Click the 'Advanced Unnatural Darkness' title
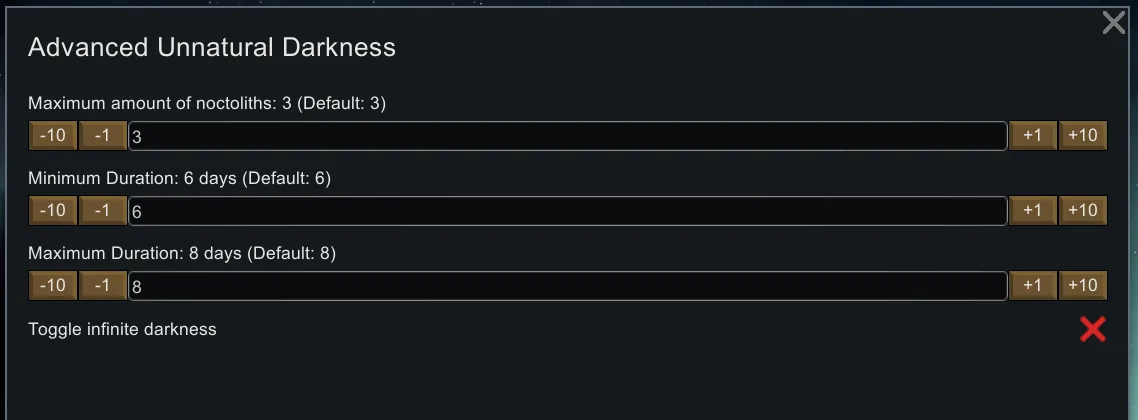 tap(212, 47)
